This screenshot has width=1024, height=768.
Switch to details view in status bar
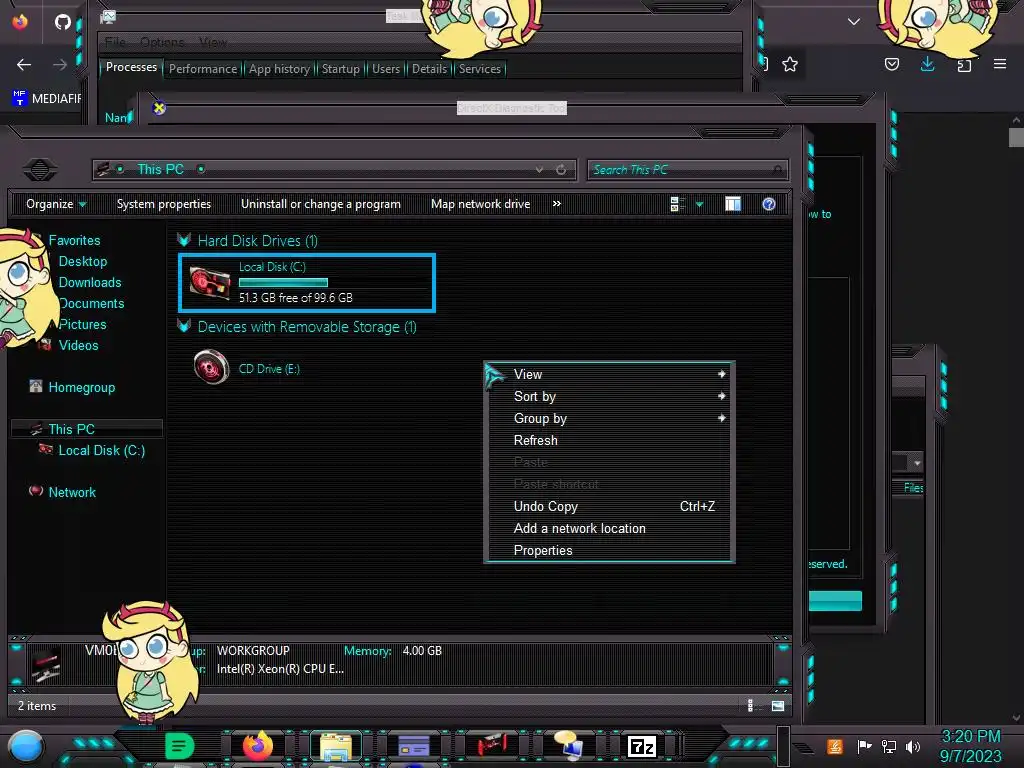[751, 705]
